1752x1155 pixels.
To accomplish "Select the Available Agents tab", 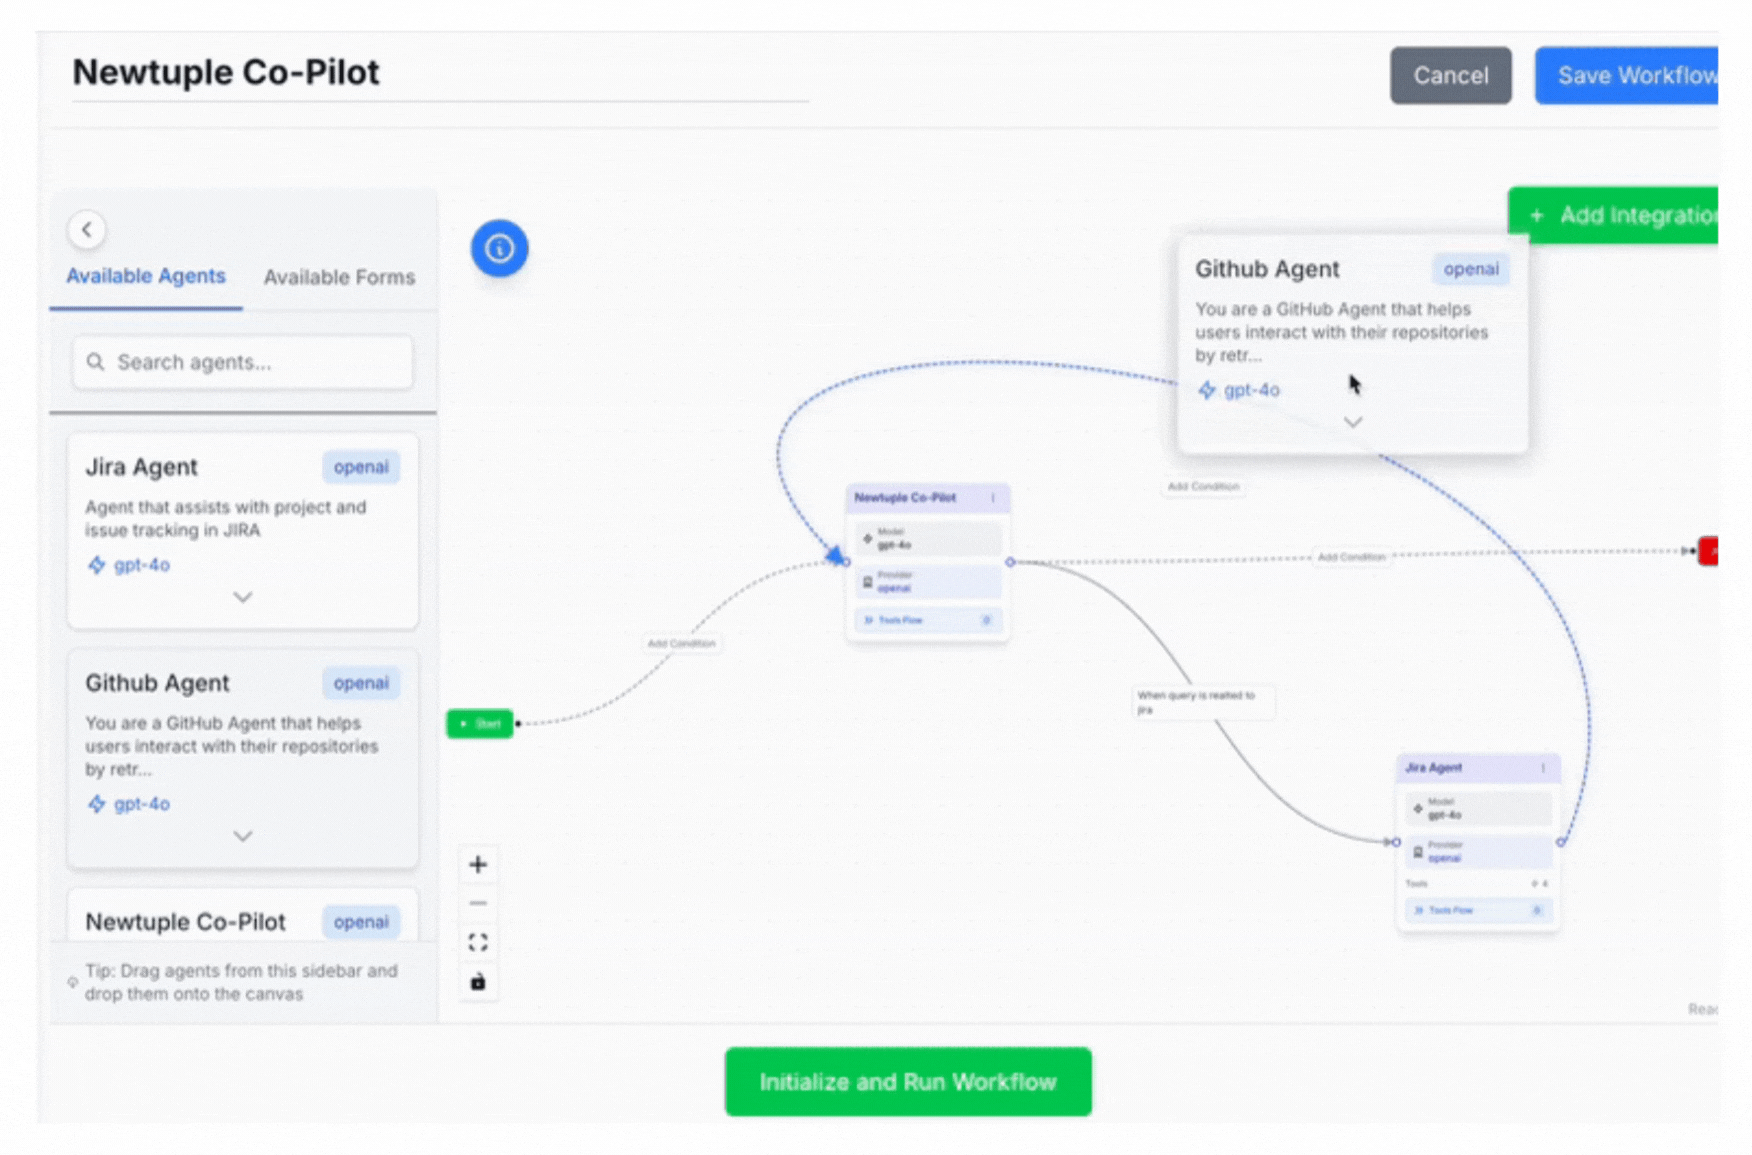I will (x=146, y=276).
